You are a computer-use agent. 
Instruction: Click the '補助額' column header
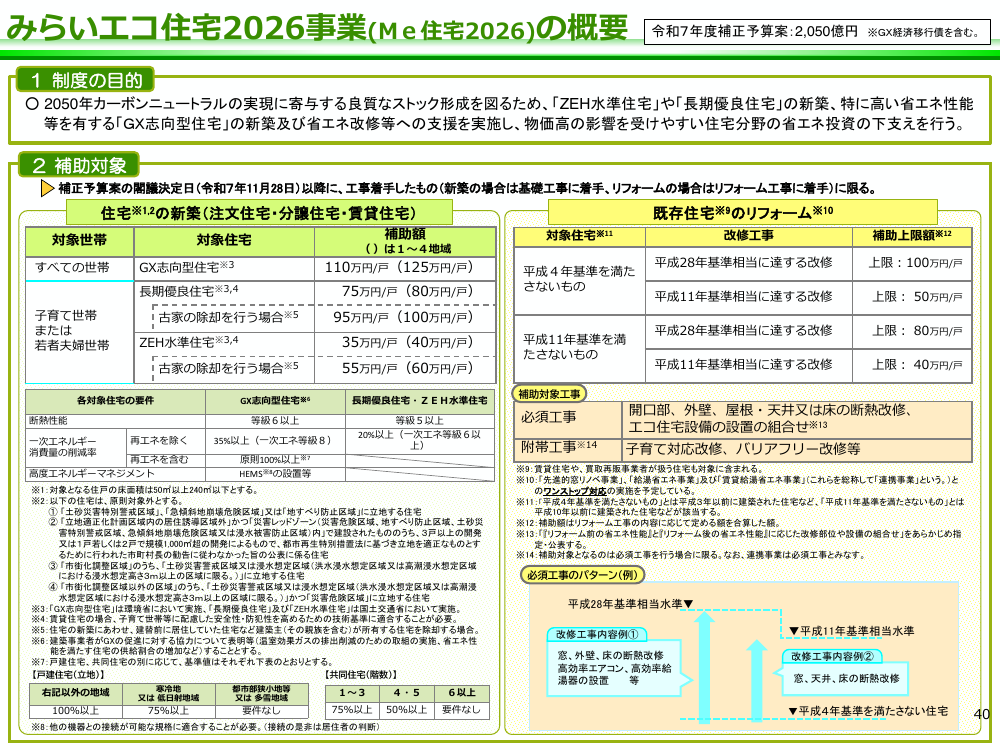(x=405, y=241)
